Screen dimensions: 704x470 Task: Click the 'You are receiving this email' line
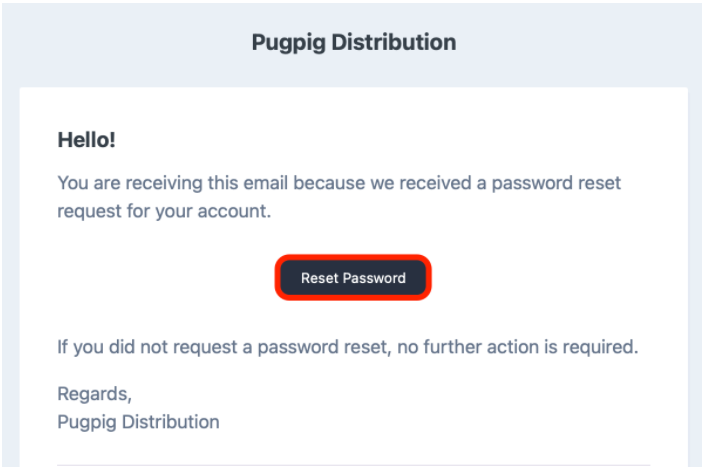pyautogui.click(x=339, y=183)
